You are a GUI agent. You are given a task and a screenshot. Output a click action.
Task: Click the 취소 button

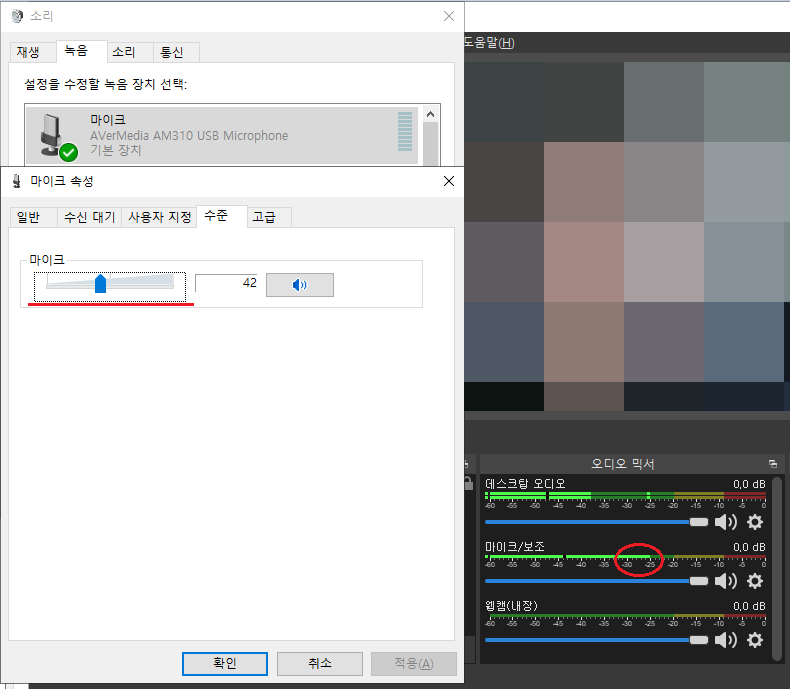[320, 663]
